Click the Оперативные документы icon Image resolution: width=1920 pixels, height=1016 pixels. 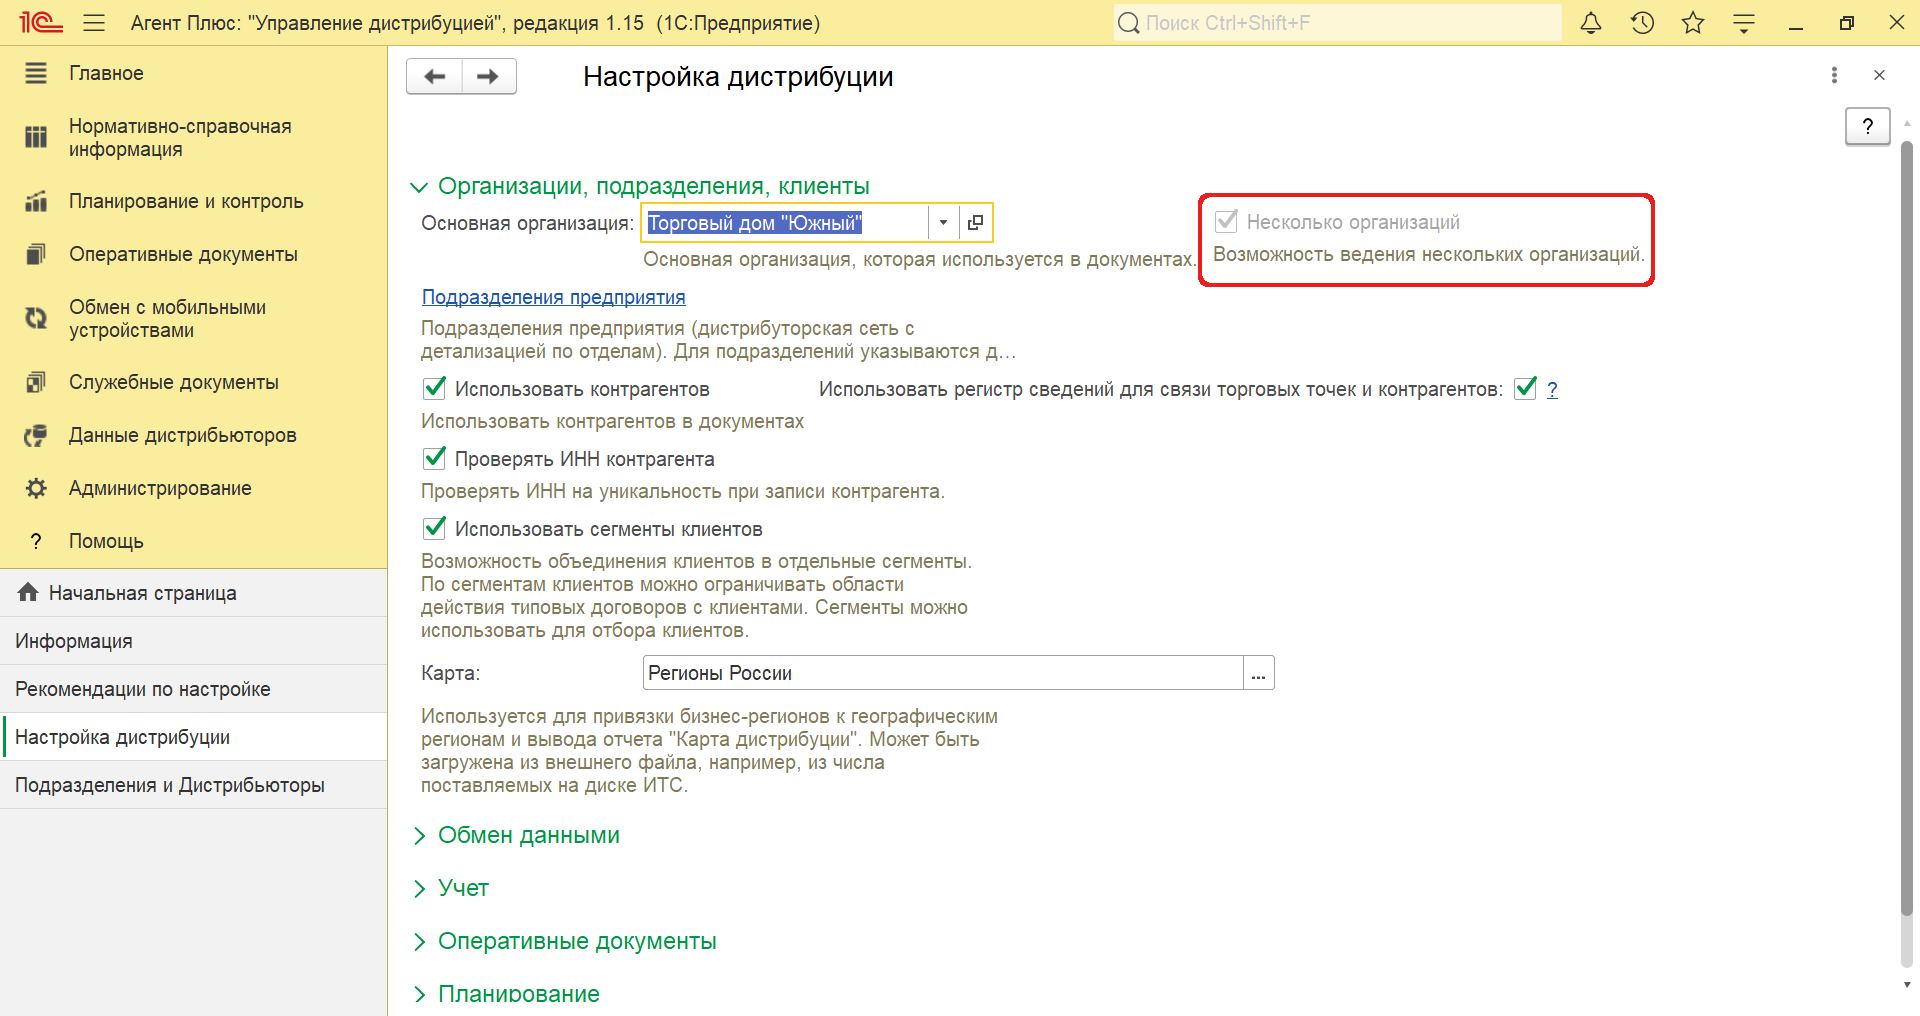[x=36, y=254]
